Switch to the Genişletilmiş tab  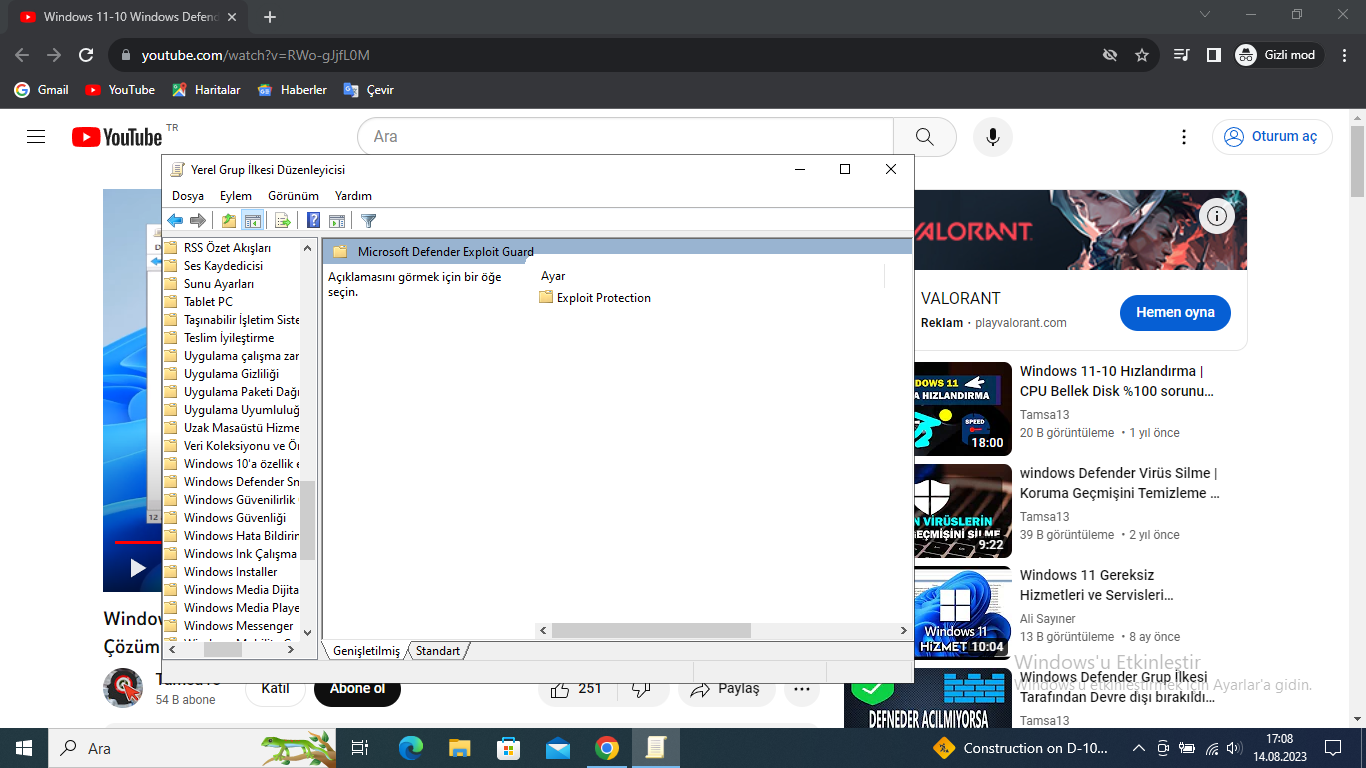[366, 651]
